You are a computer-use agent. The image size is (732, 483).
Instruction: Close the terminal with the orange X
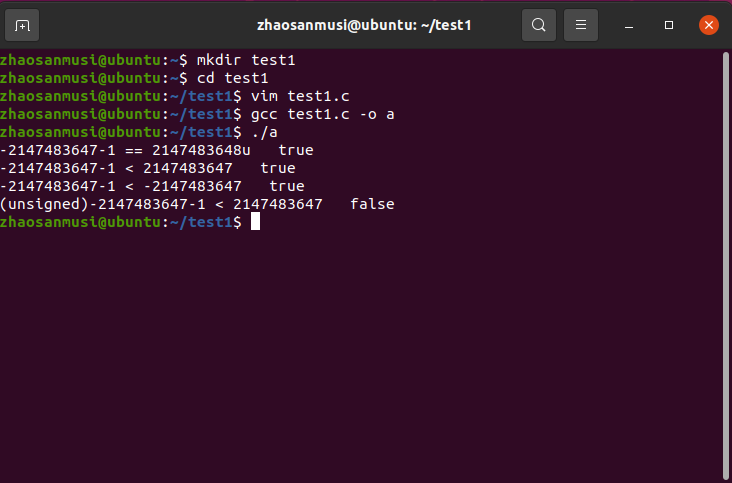pyautogui.click(x=709, y=25)
